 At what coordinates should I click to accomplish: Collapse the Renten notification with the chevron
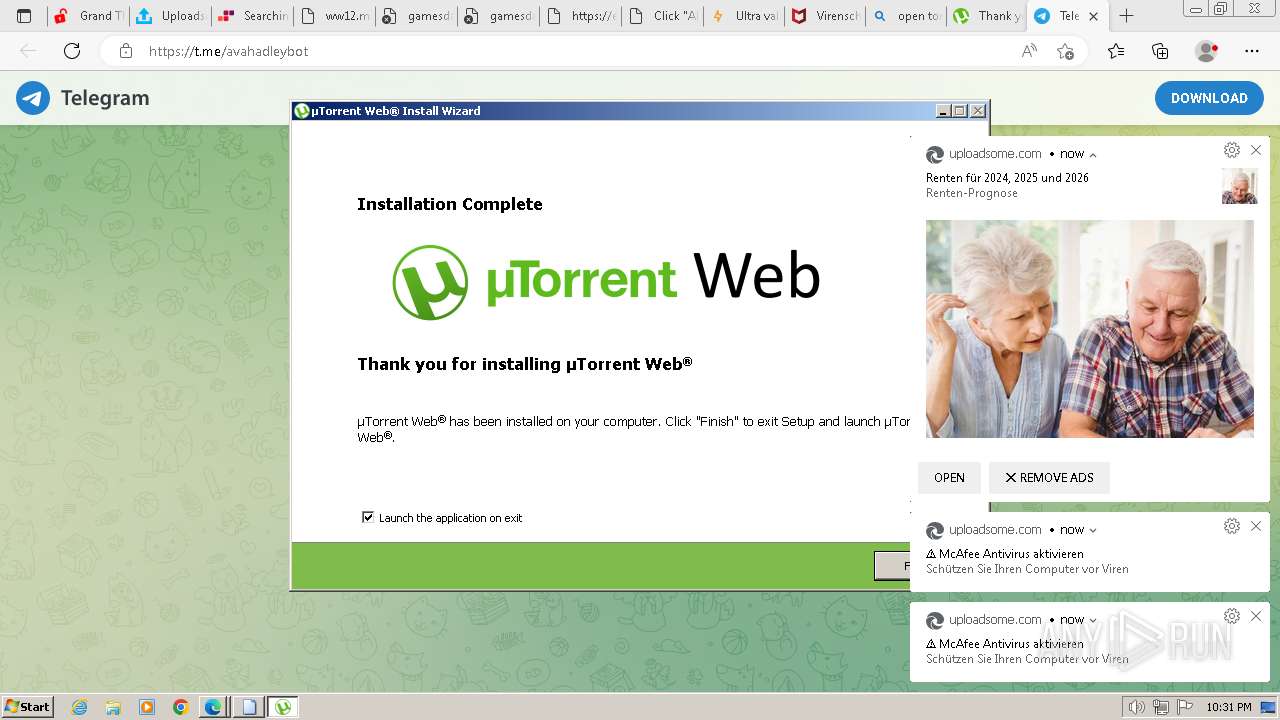point(1093,155)
